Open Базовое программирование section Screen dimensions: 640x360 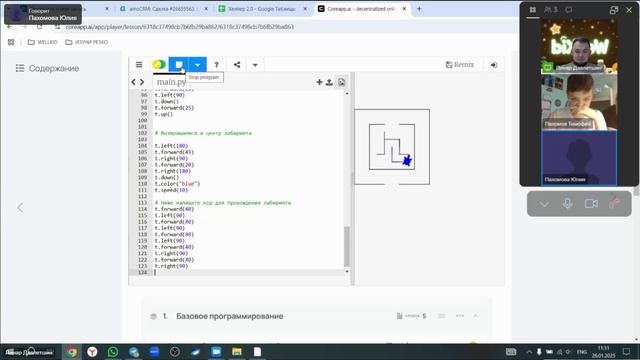point(229,316)
